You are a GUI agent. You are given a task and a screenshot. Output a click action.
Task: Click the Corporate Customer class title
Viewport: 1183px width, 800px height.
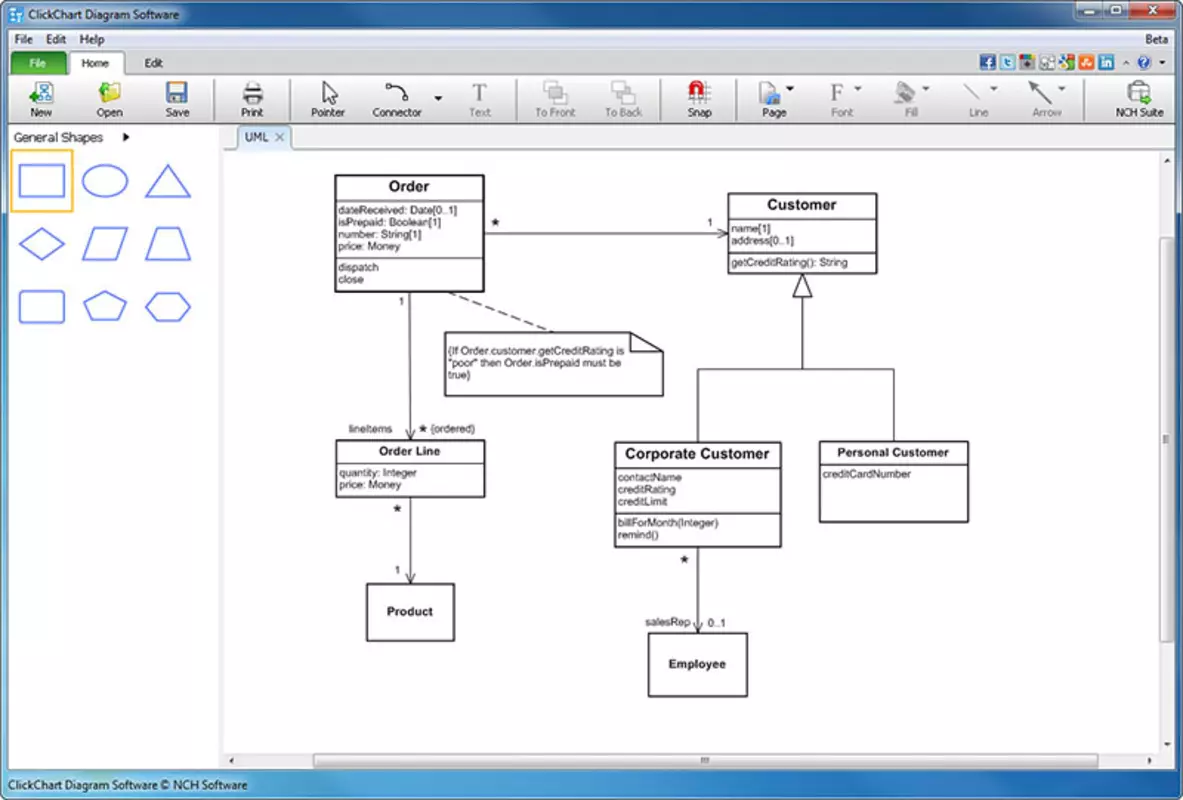pos(697,454)
